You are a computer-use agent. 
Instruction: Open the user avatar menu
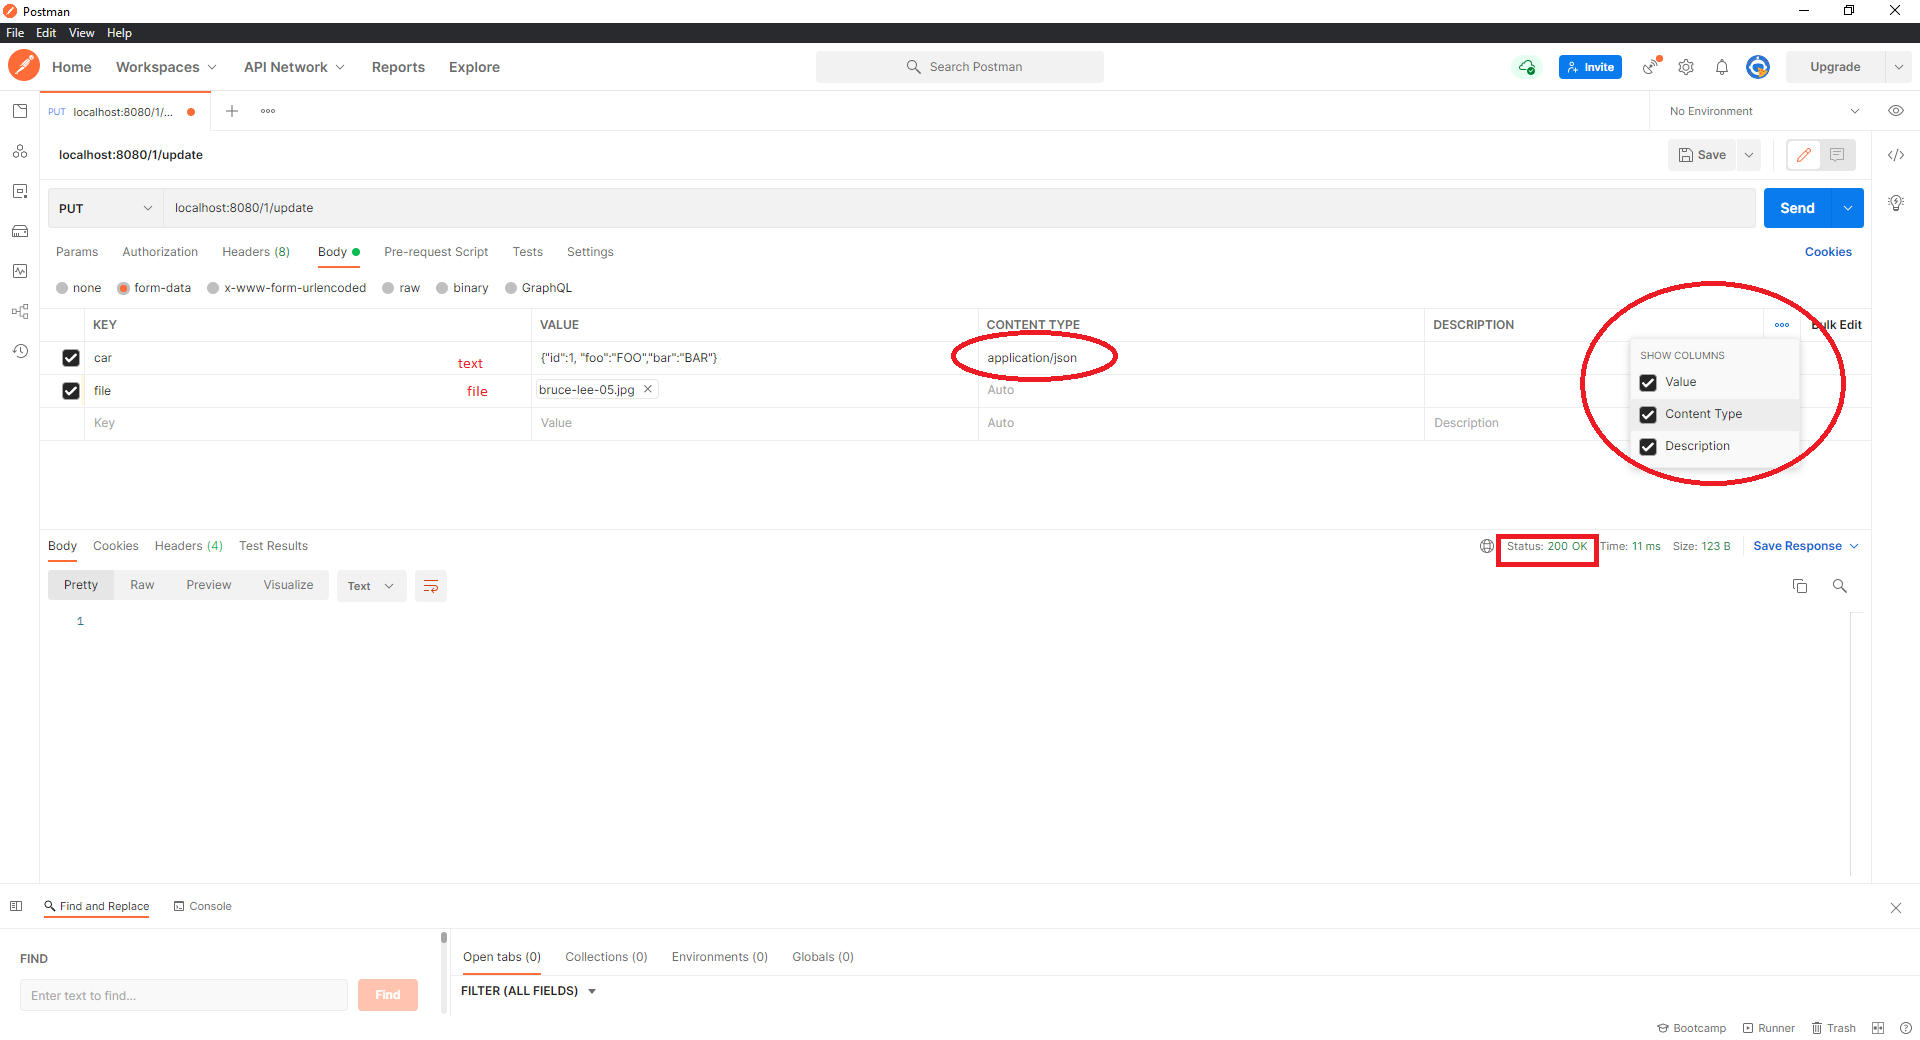(1758, 67)
